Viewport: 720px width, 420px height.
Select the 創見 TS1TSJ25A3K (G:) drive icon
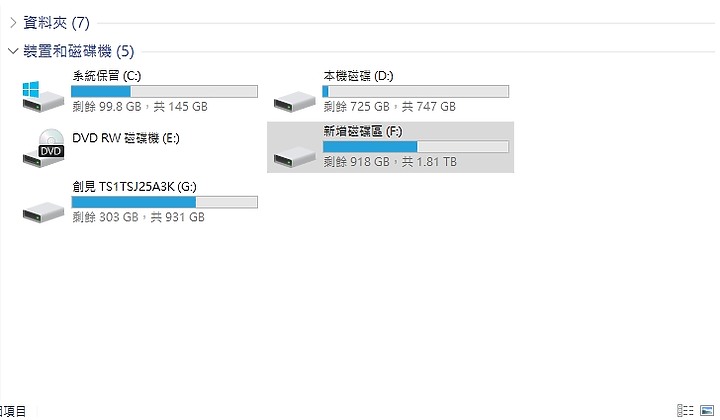pos(43,212)
